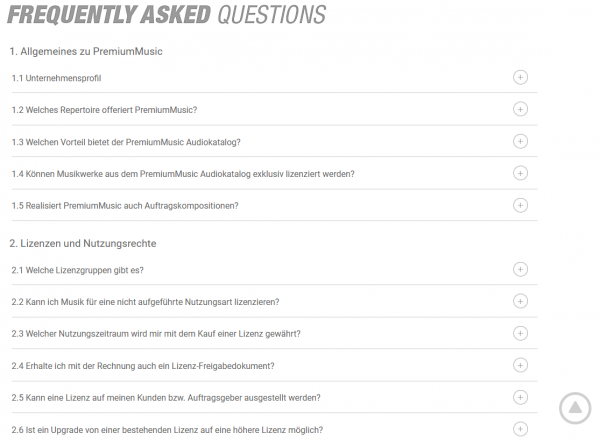Select question 1.5 Auftragskompositionen text

(125, 206)
